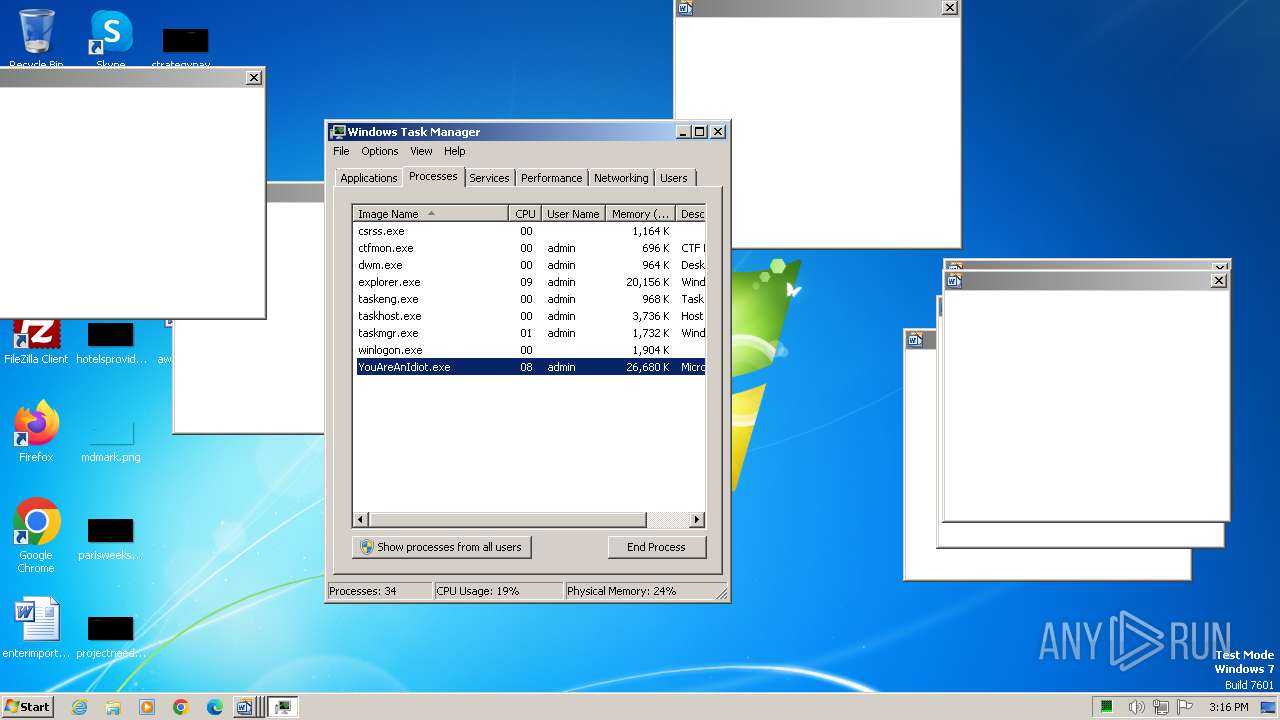
Task: Switch to Task Manager taskbar item
Action: point(282,707)
